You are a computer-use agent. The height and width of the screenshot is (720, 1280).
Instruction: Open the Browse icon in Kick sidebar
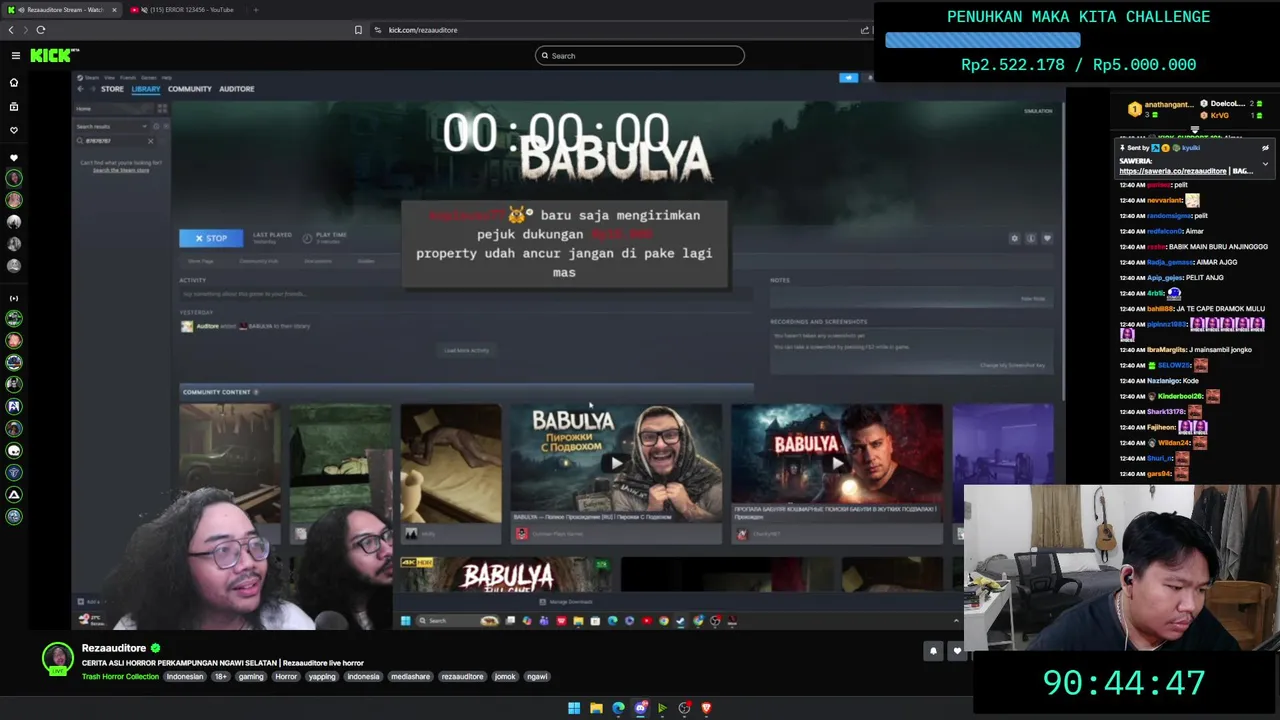(14, 106)
